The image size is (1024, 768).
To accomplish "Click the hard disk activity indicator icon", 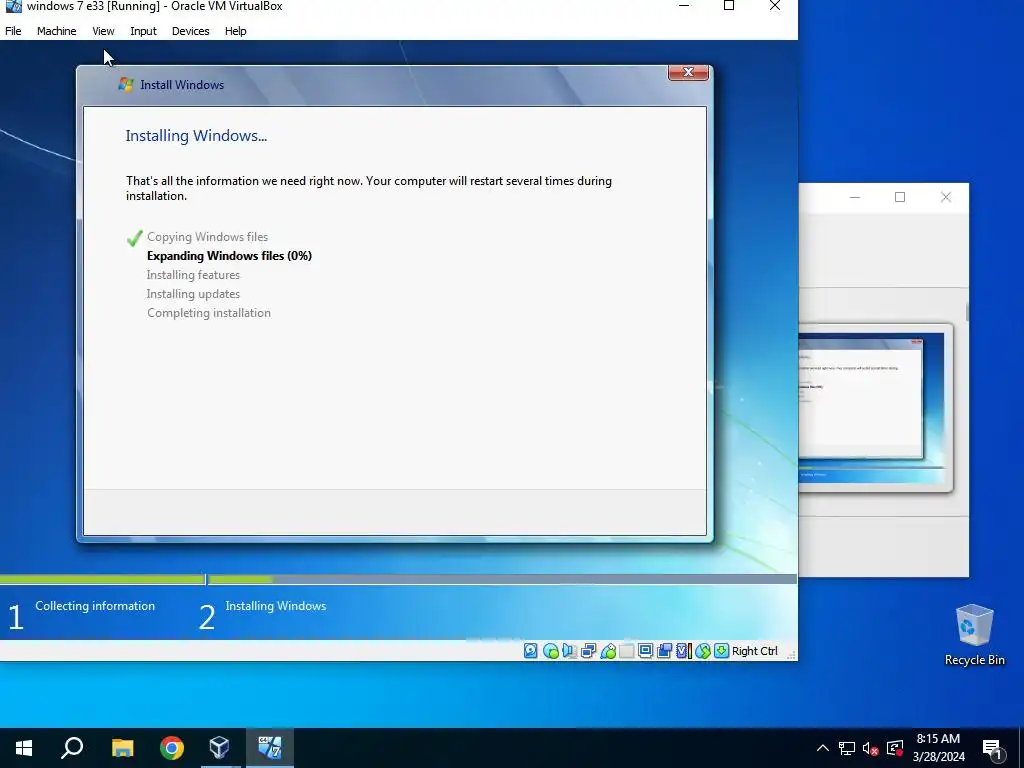I will click(x=531, y=650).
